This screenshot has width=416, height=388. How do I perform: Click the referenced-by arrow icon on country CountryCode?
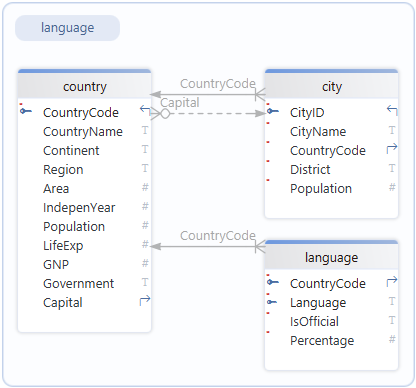pos(145,110)
